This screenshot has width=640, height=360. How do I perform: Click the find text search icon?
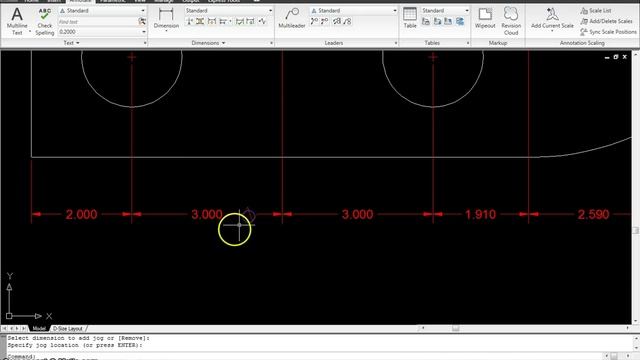(142, 22)
